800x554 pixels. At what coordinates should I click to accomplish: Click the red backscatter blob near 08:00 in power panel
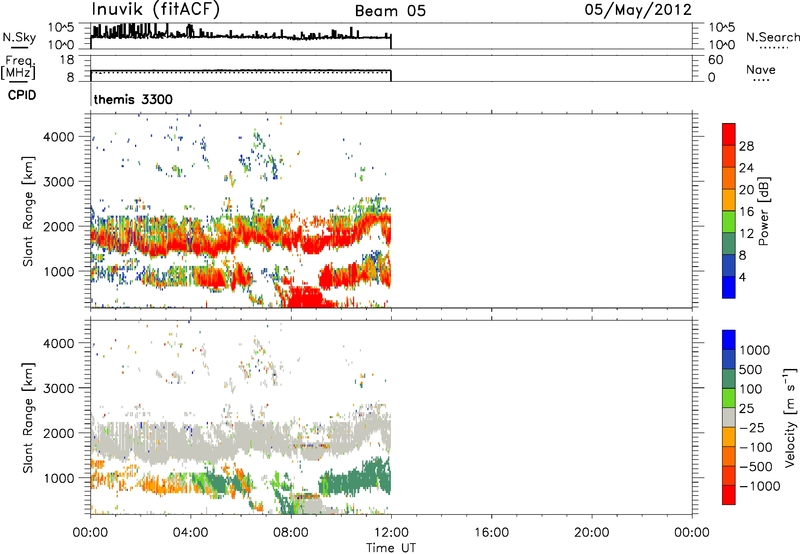point(305,297)
